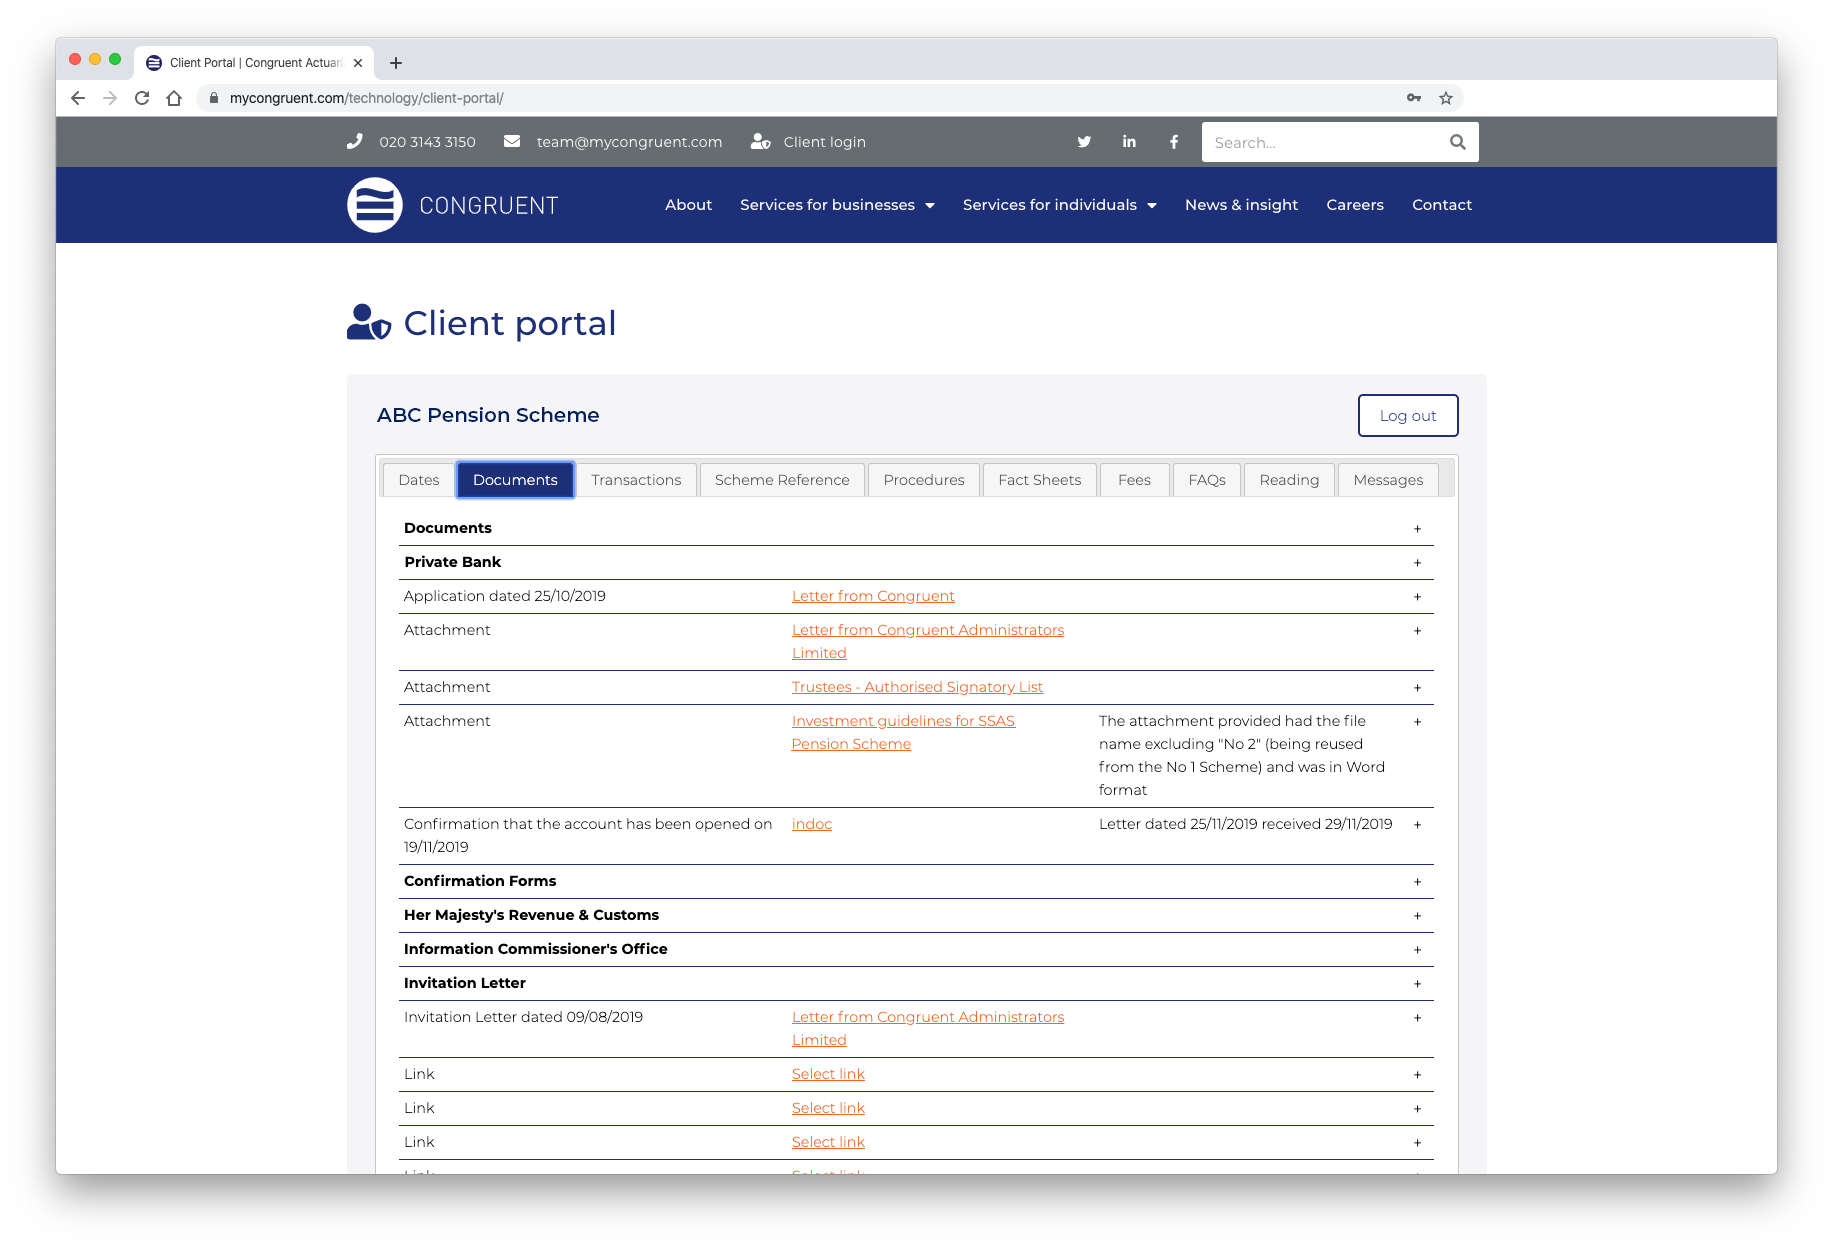1833x1248 pixels.
Task: Open the Contact menu item
Action: [x=1441, y=205]
